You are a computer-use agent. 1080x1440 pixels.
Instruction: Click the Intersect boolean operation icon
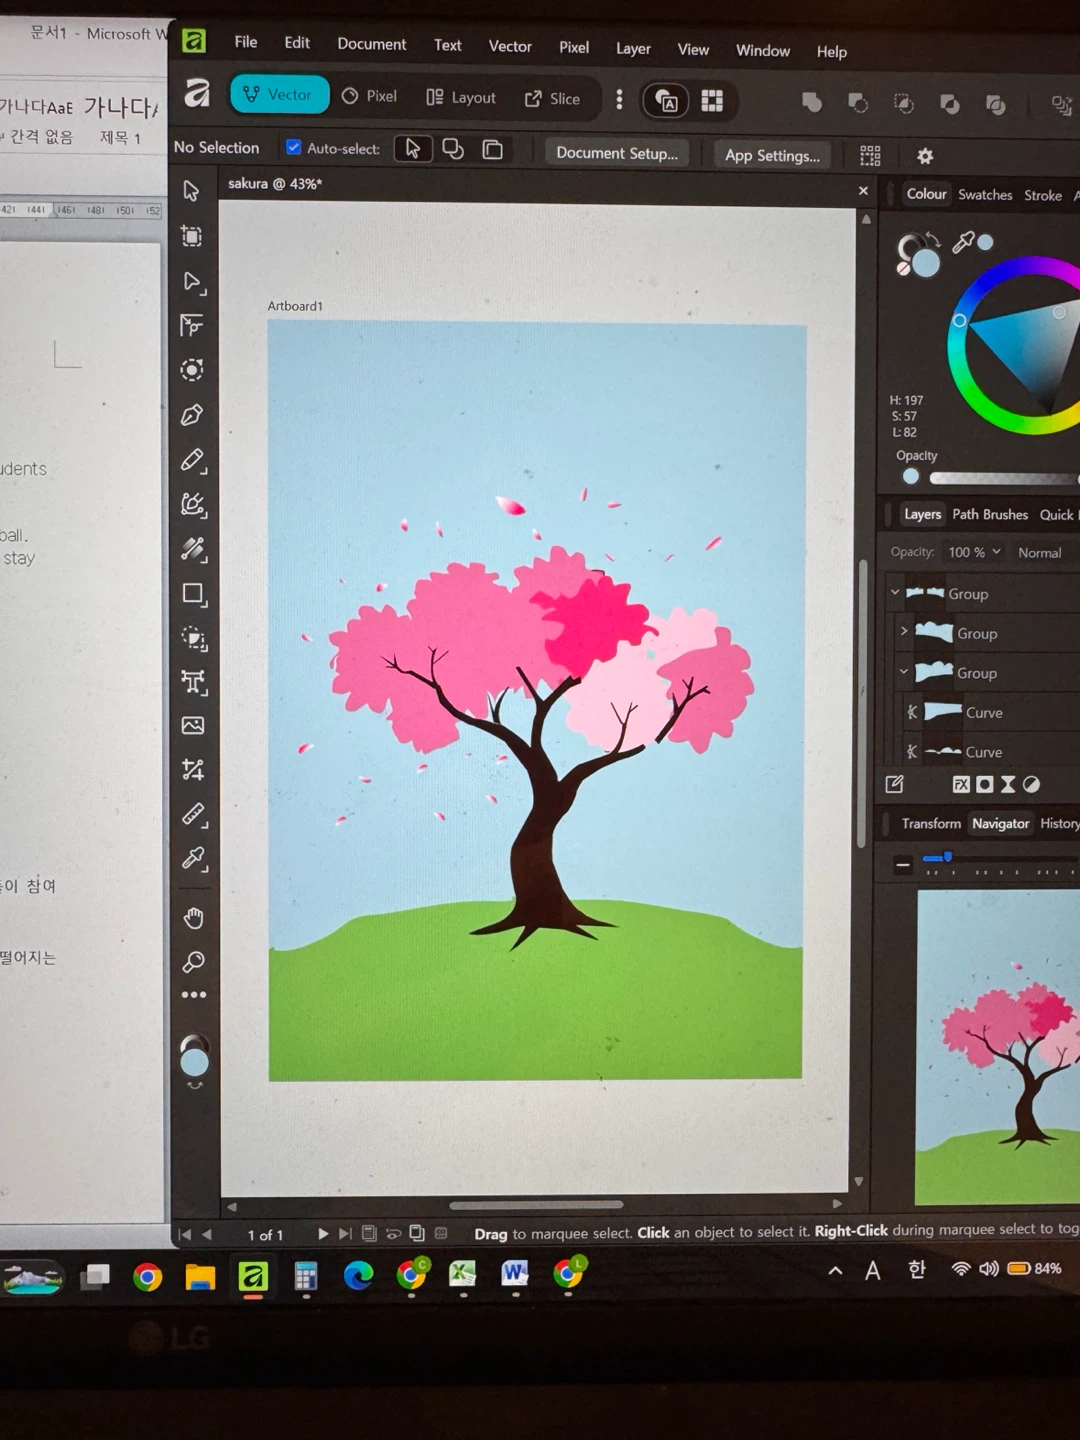[904, 104]
